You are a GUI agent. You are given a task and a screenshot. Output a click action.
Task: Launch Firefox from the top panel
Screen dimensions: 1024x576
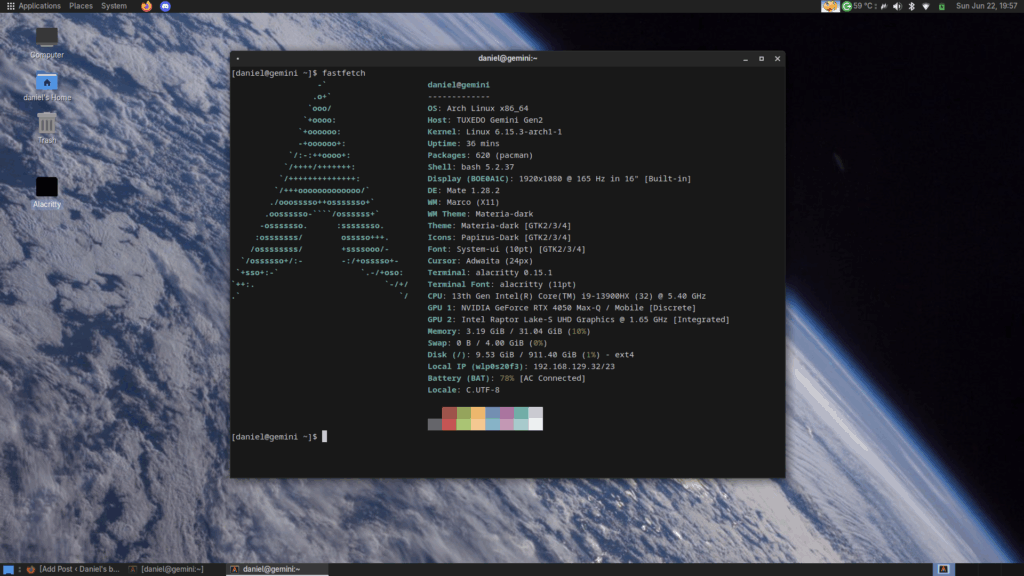146,6
